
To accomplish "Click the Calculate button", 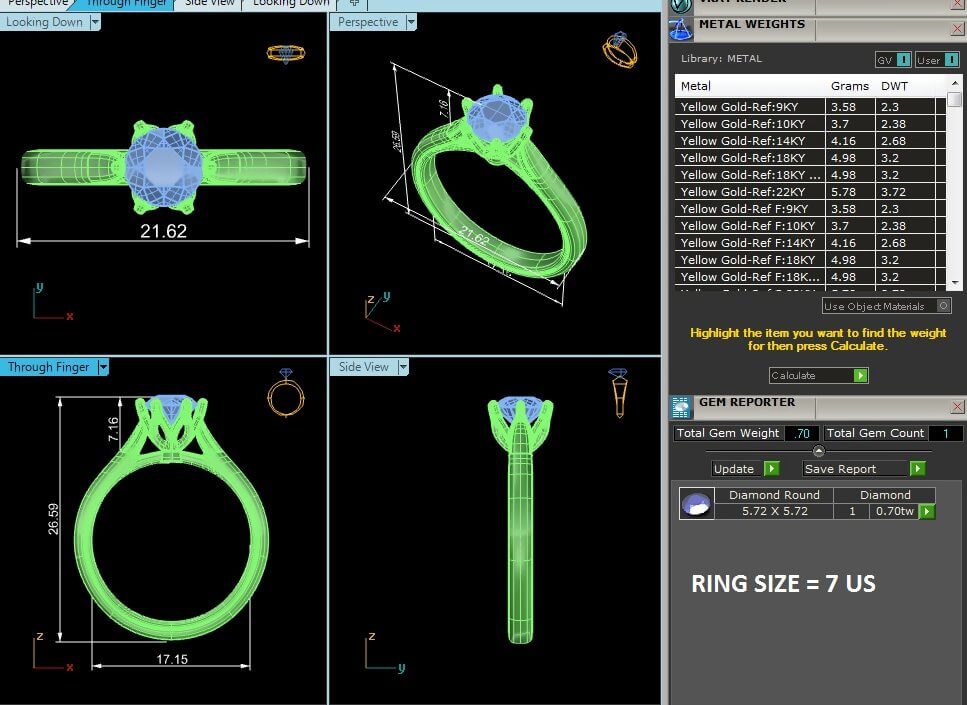I will click(818, 375).
